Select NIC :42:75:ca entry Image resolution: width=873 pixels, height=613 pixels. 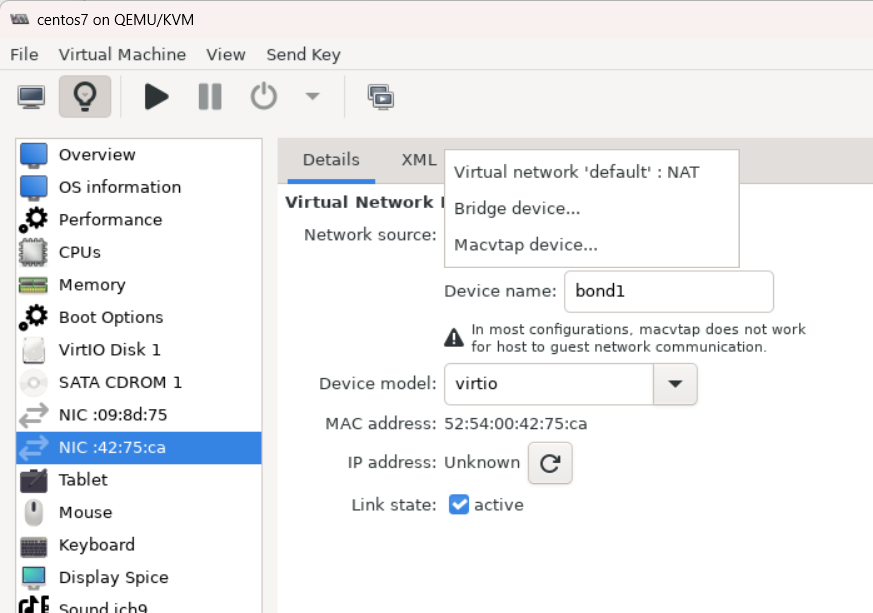139,448
